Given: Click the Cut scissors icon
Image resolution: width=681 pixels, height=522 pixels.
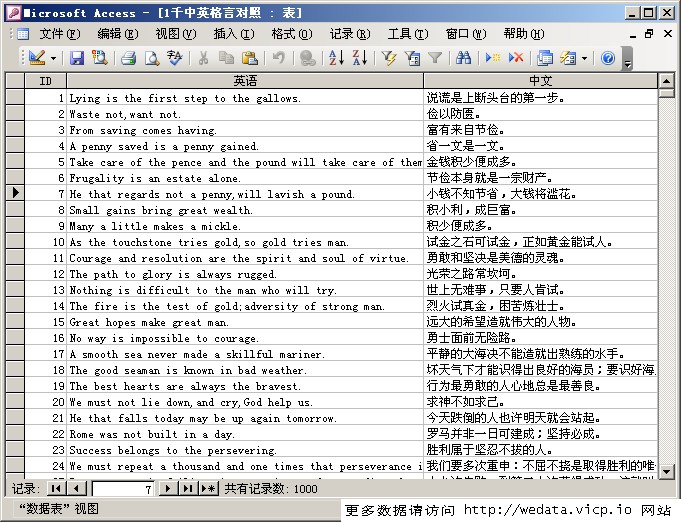Looking at the screenshot, I should [x=203, y=58].
